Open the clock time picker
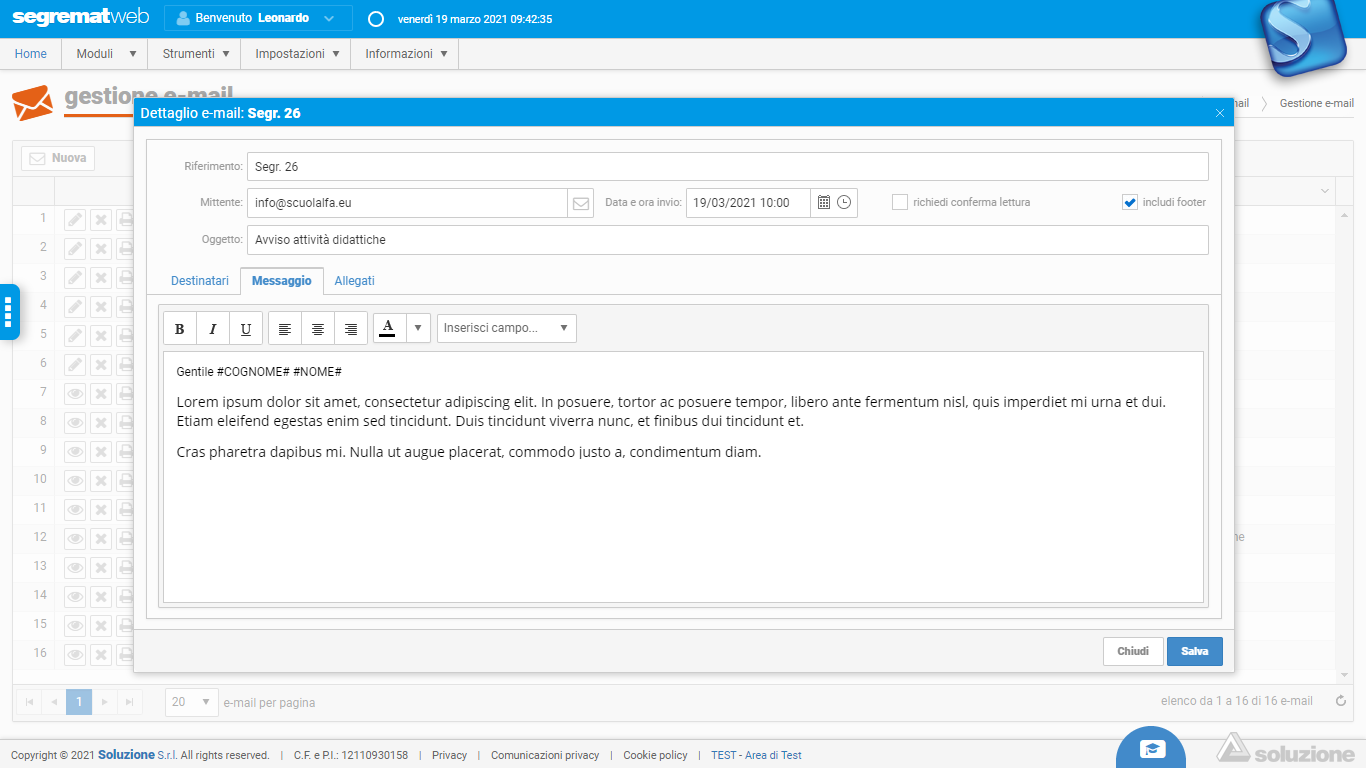This screenshot has height=768, width=1366. point(845,203)
